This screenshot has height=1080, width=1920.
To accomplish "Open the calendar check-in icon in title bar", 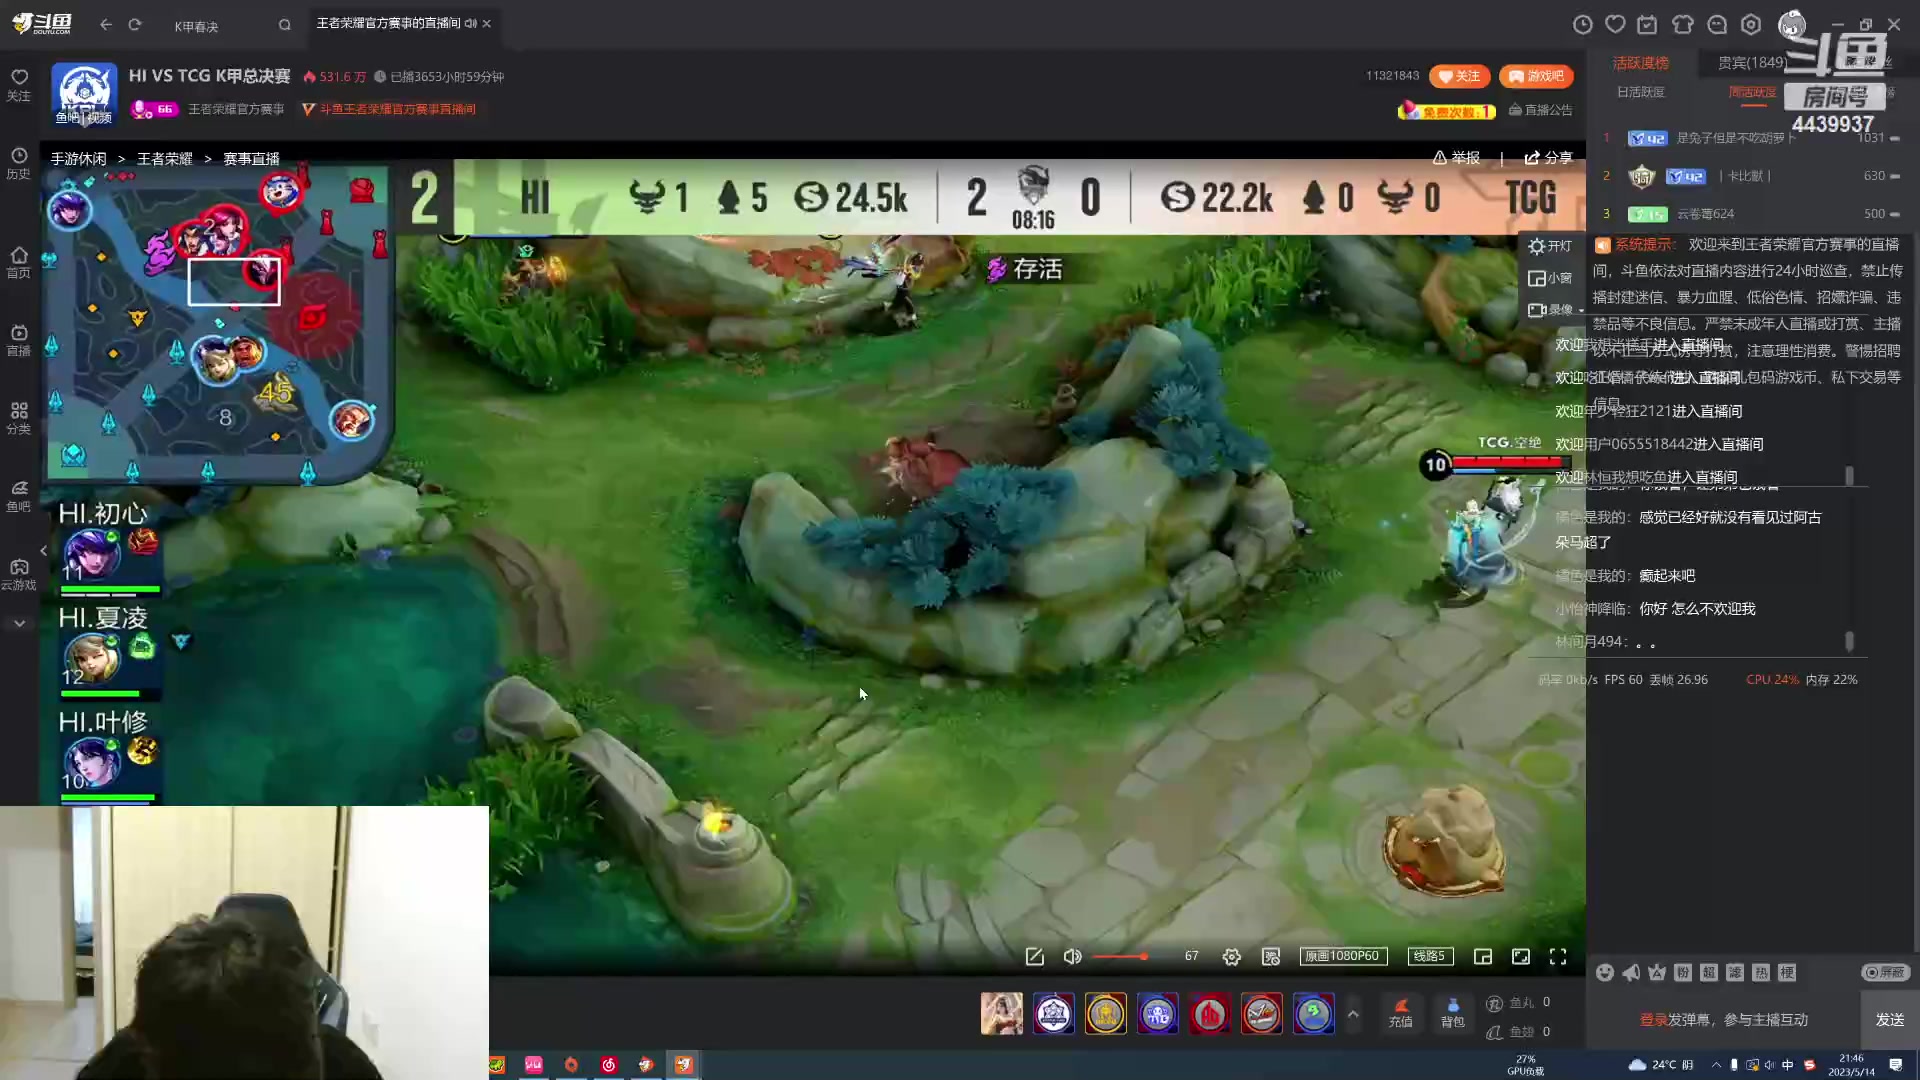I will pyautogui.click(x=1648, y=25).
